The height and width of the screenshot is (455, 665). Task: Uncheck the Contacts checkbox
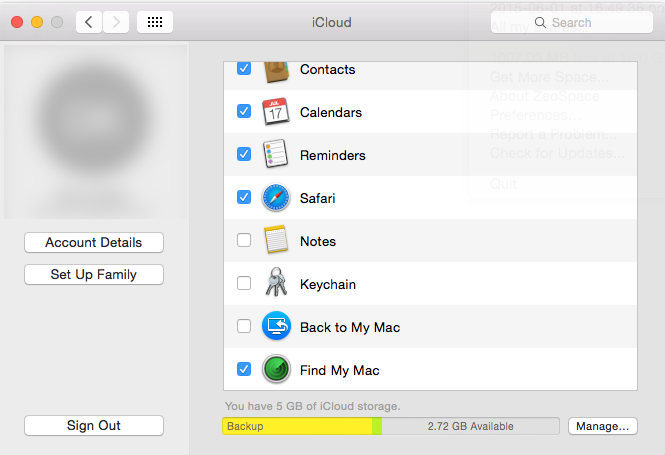click(244, 68)
